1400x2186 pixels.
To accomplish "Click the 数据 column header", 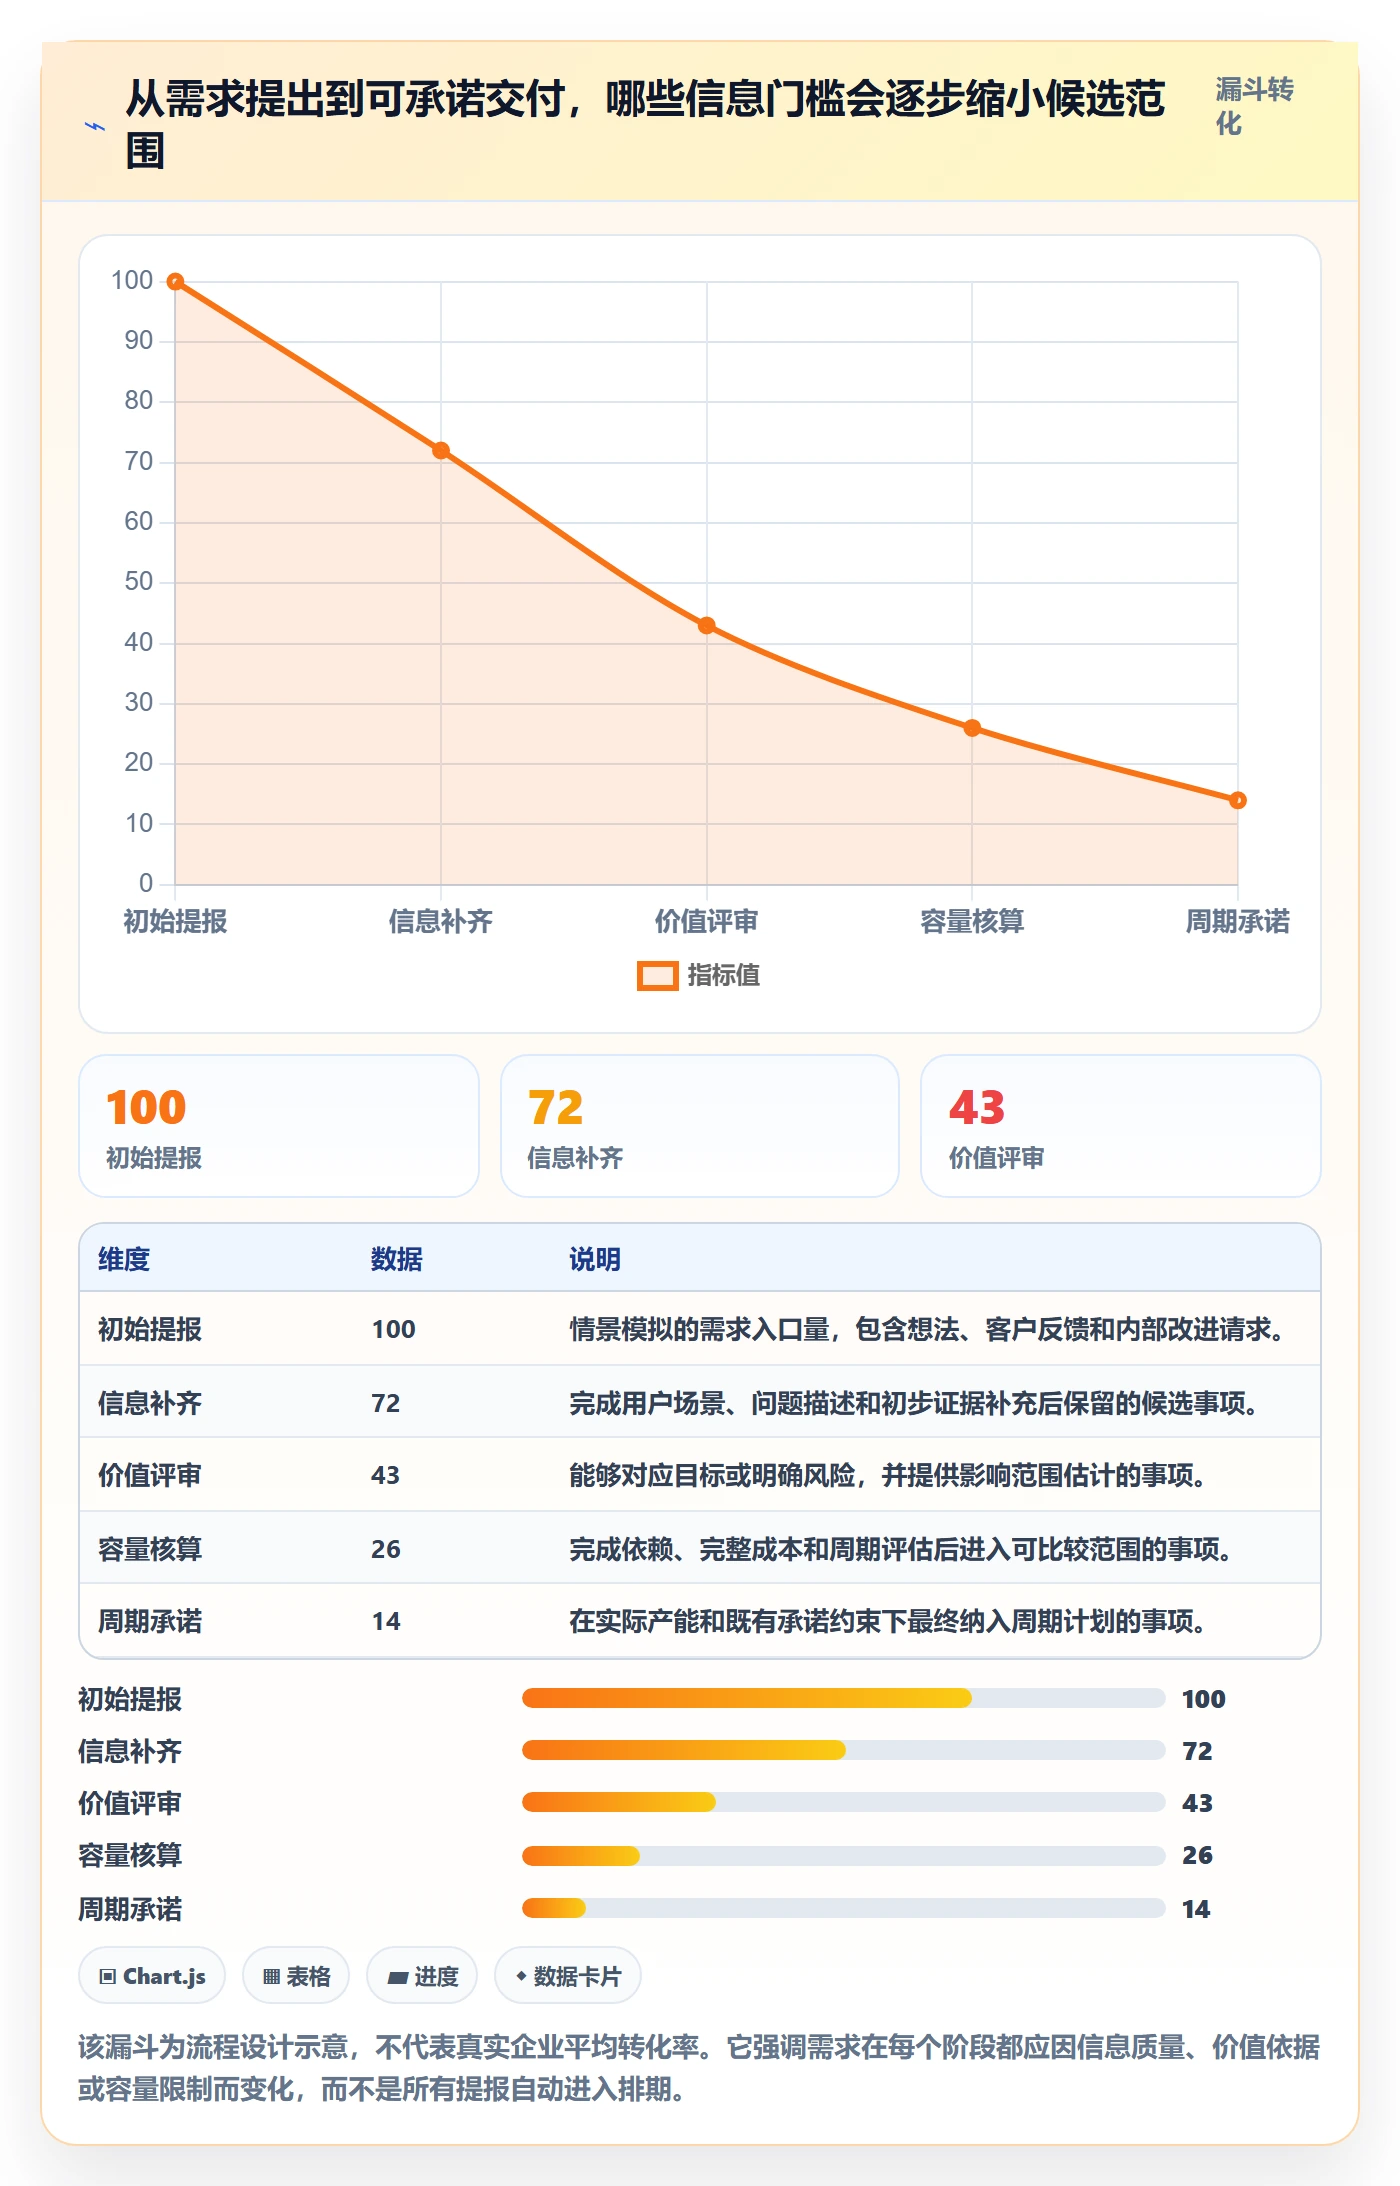I will 396,1259.
